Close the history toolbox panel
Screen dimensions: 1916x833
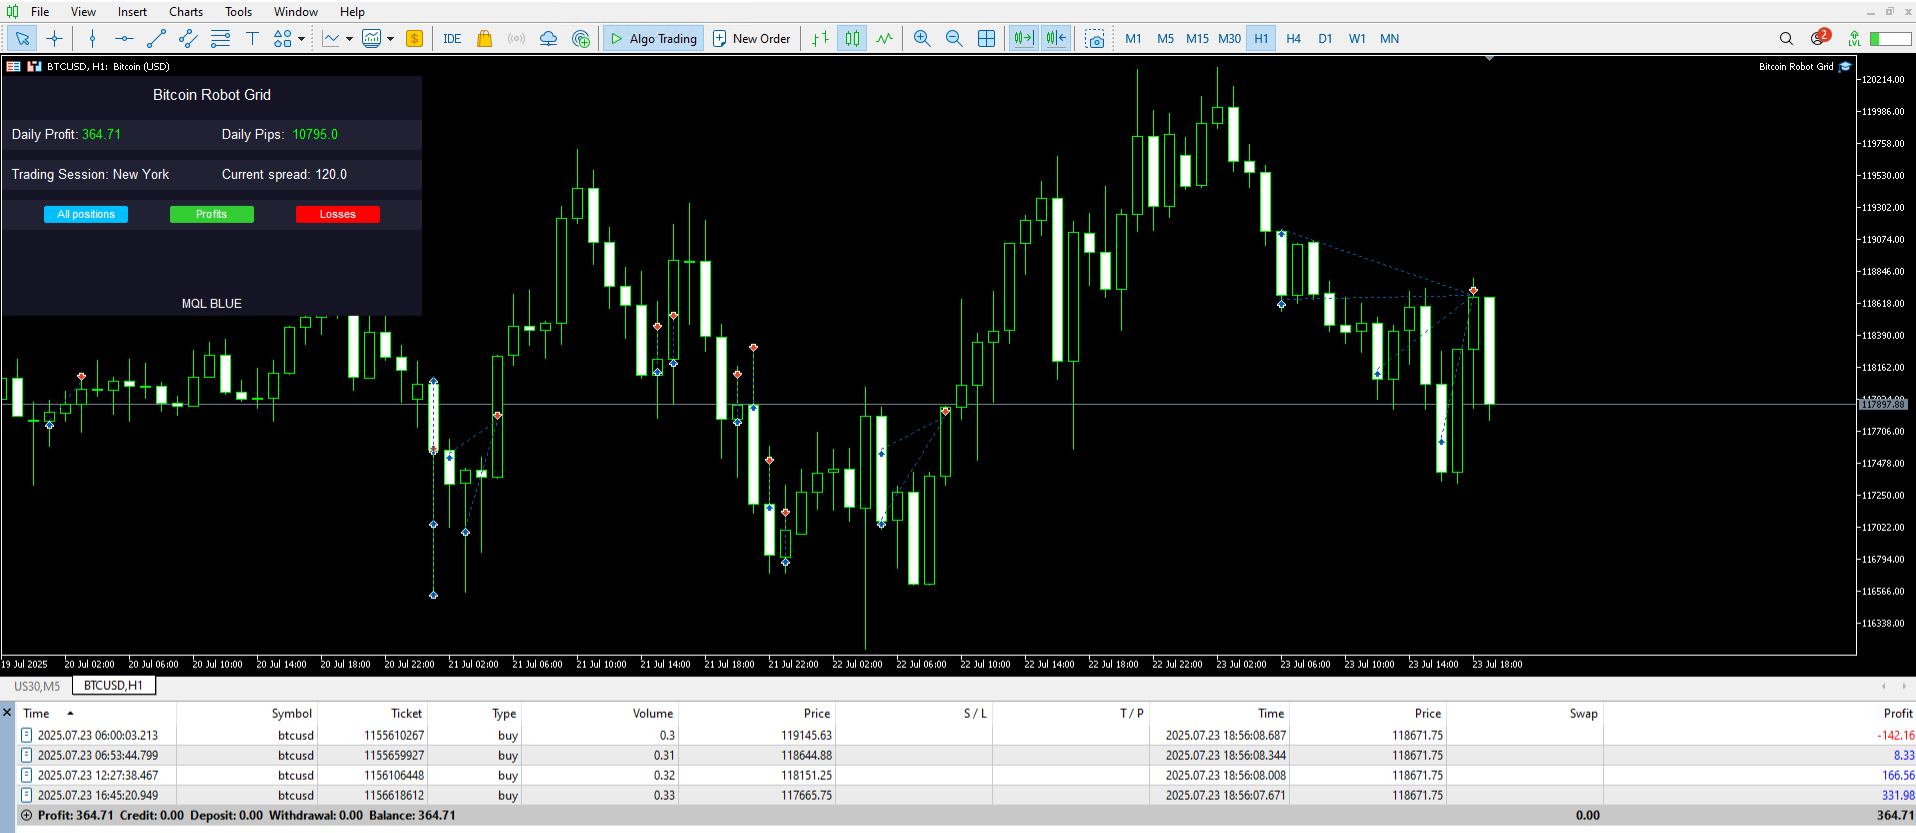coord(7,713)
